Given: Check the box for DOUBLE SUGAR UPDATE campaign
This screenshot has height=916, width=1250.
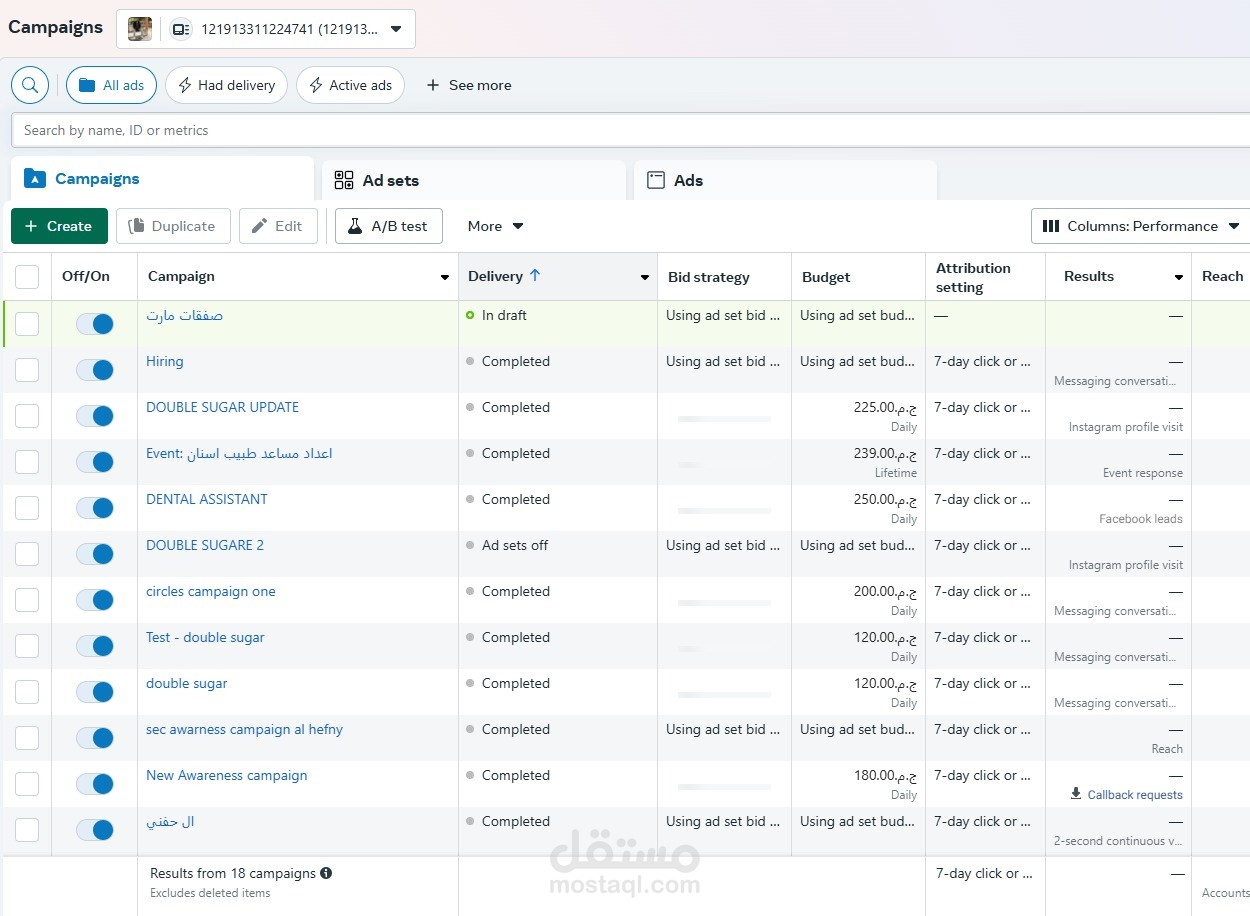Looking at the screenshot, I should click(27, 415).
